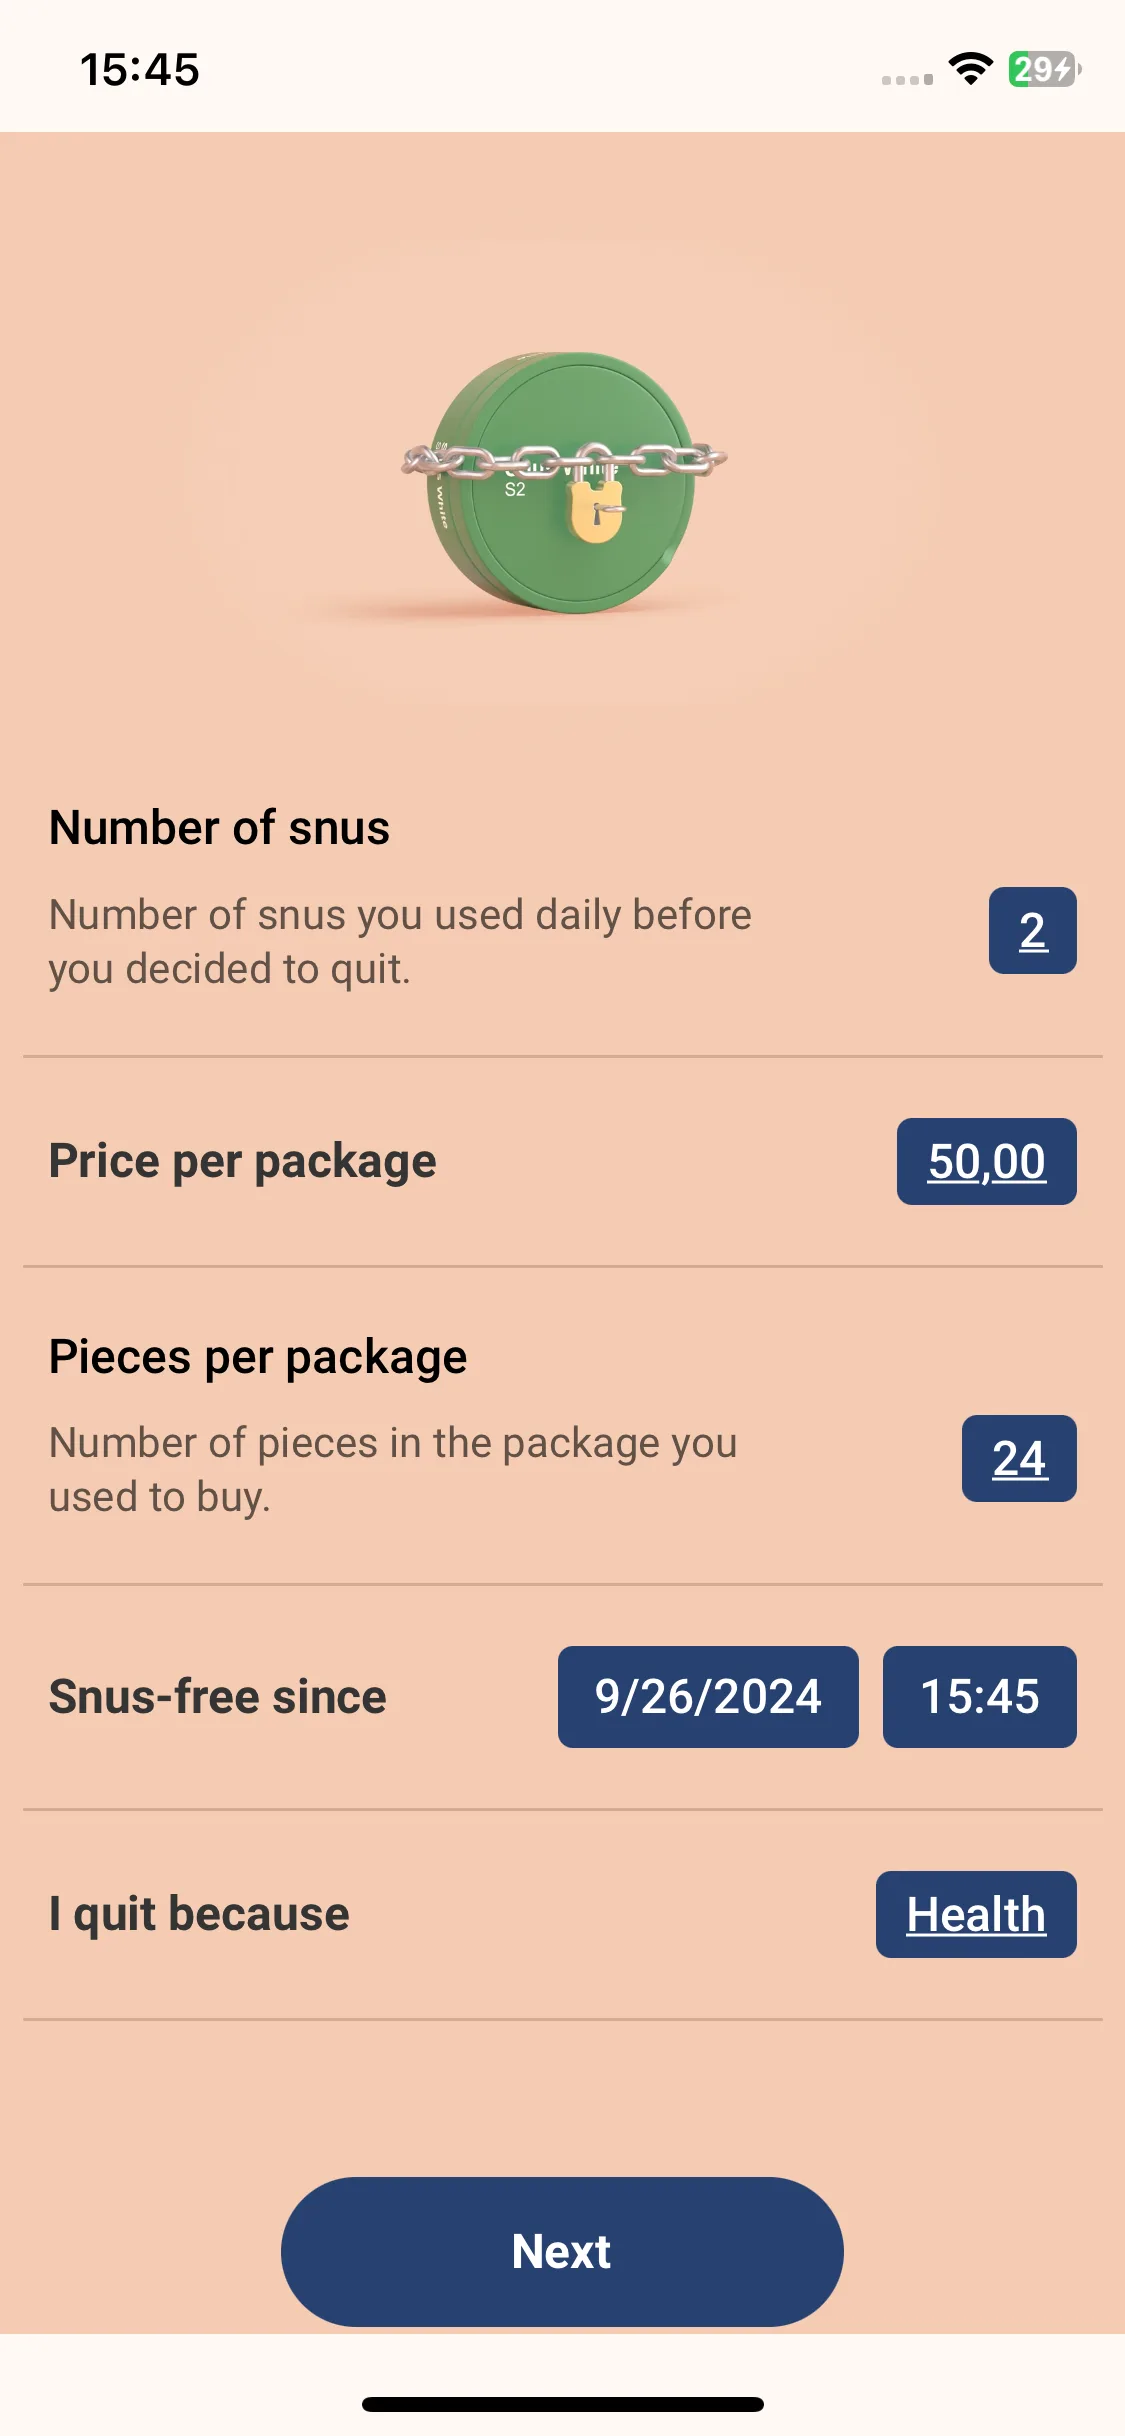Edit the price per package value 50,00
The image size is (1125, 2436).
tap(986, 1161)
